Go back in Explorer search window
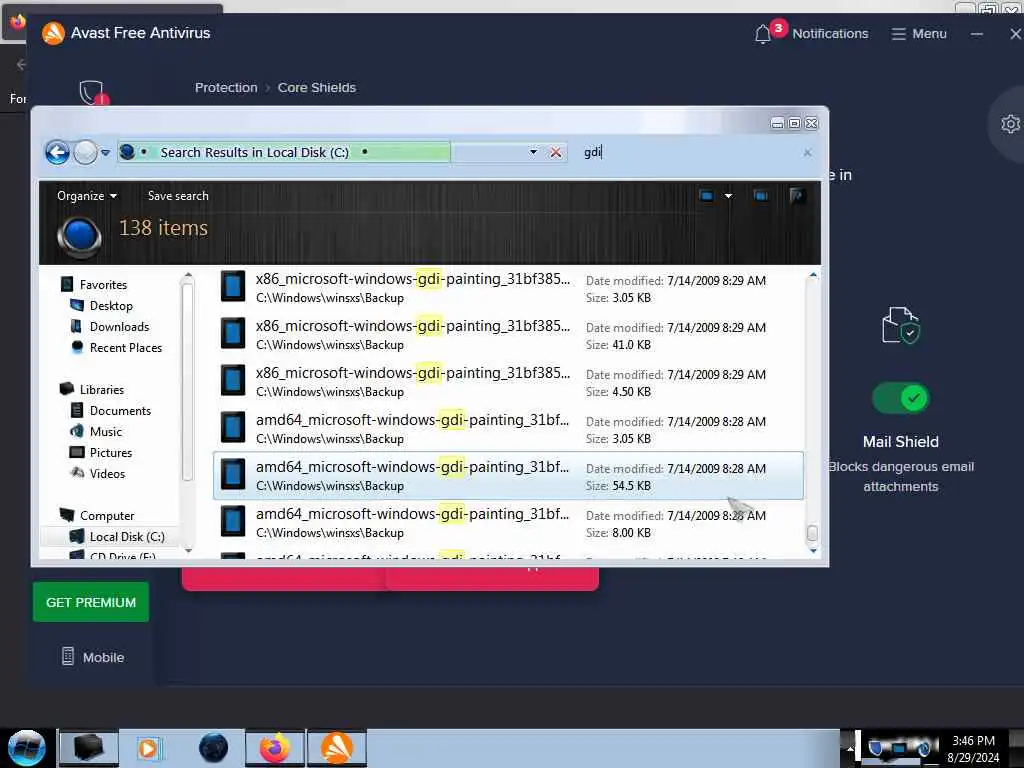The width and height of the screenshot is (1024, 768). 57,152
